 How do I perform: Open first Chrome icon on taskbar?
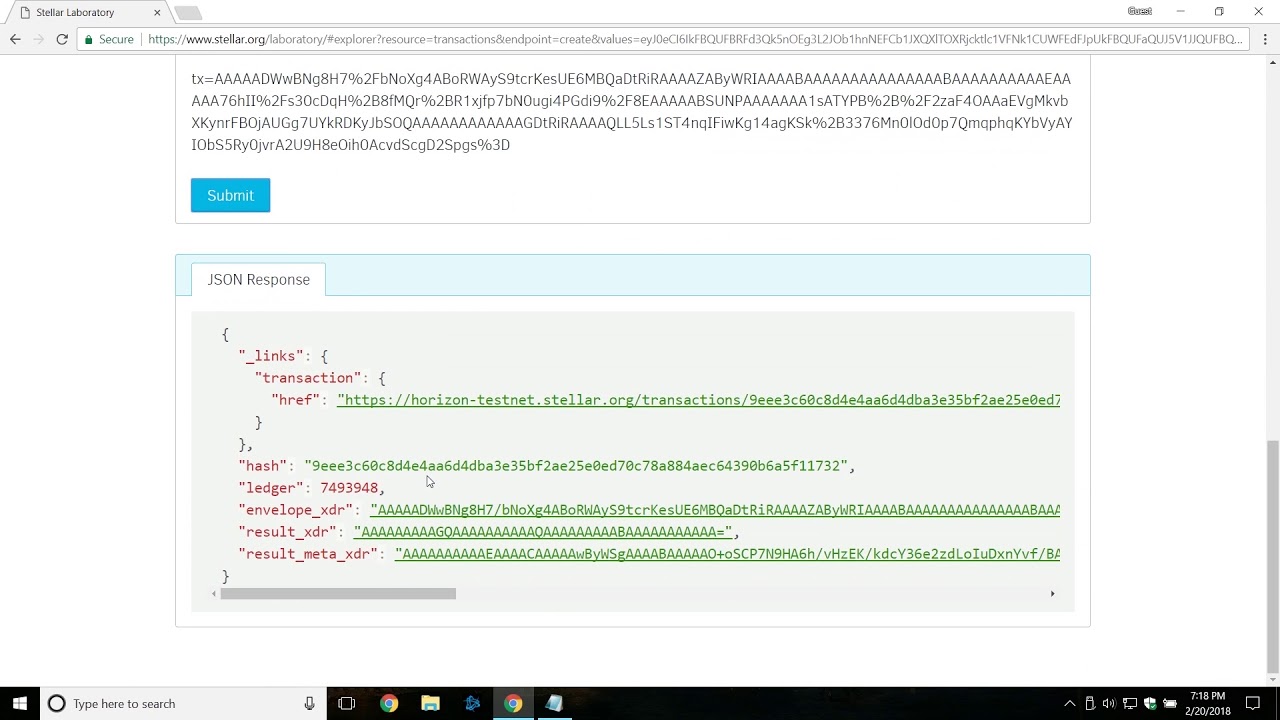click(x=389, y=703)
